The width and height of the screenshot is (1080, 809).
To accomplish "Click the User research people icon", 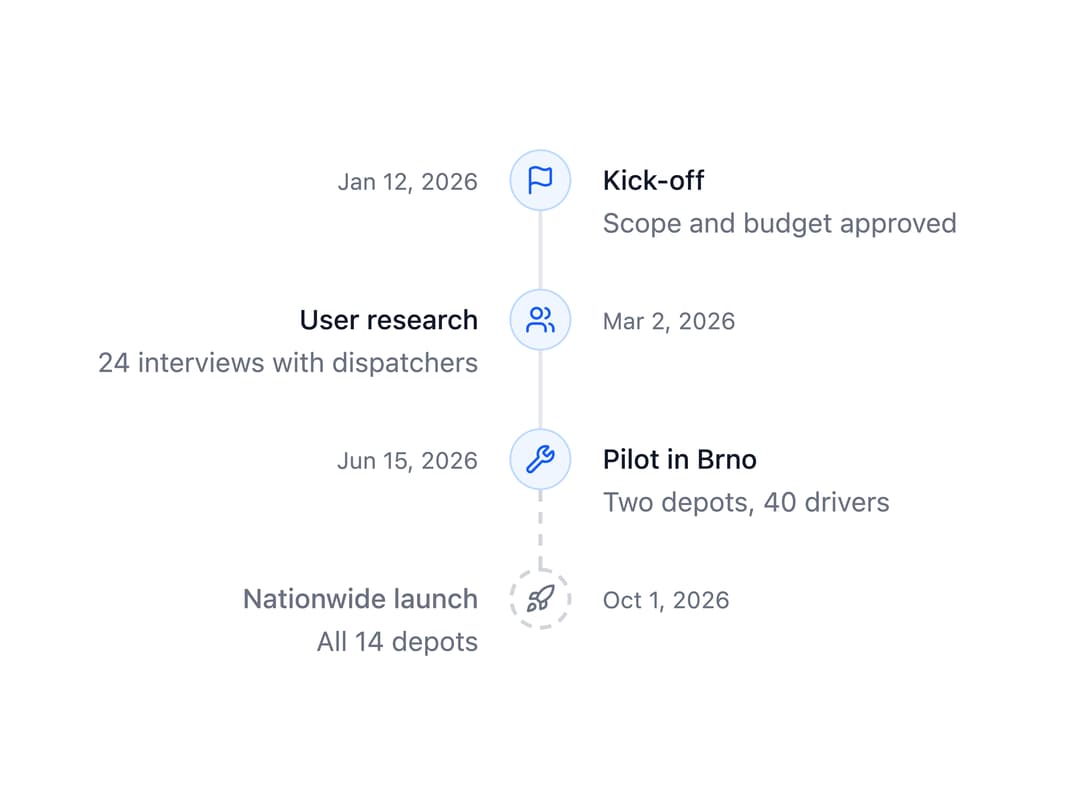I will [540, 320].
